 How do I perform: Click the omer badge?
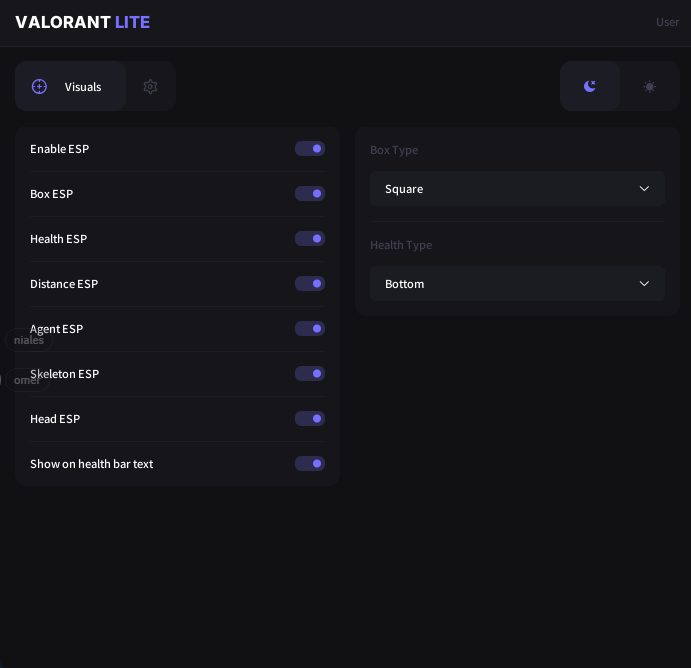pos(26,380)
